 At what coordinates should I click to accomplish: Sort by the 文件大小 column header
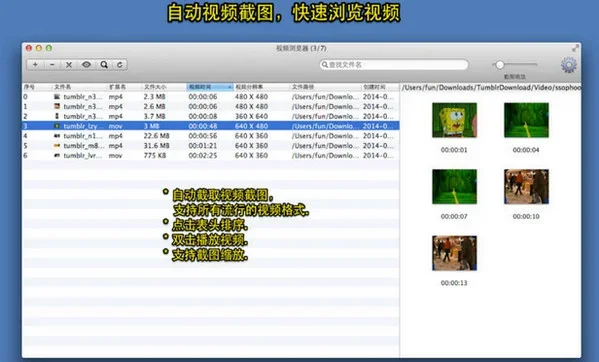click(x=155, y=87)
